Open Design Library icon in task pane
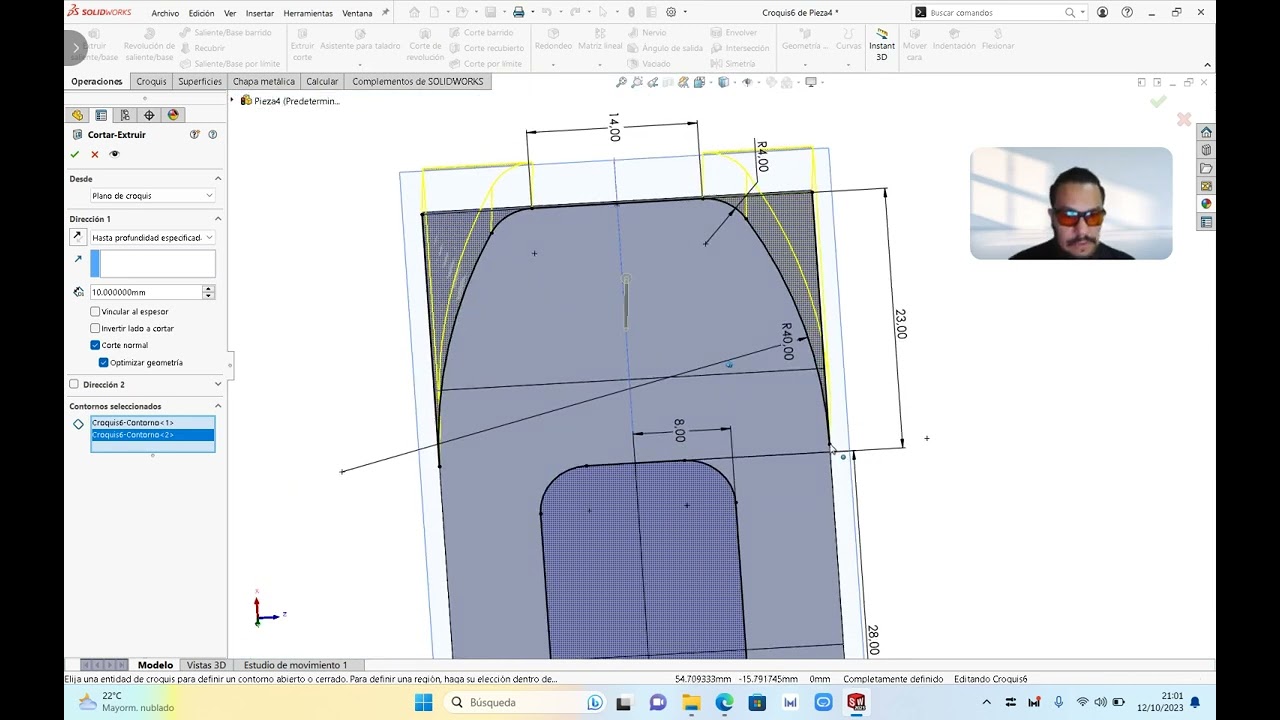Screen dimensions: 1280x720 pyautogui.click(x=1206, y=150)
